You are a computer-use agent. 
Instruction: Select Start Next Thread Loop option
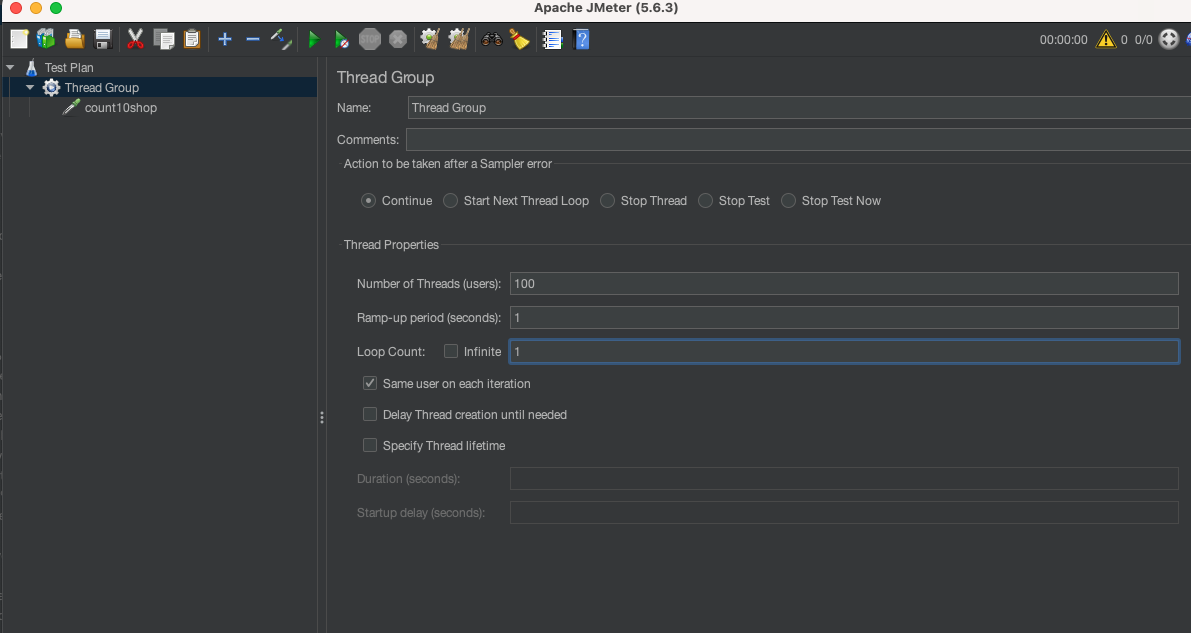click(x=450, y=201)
